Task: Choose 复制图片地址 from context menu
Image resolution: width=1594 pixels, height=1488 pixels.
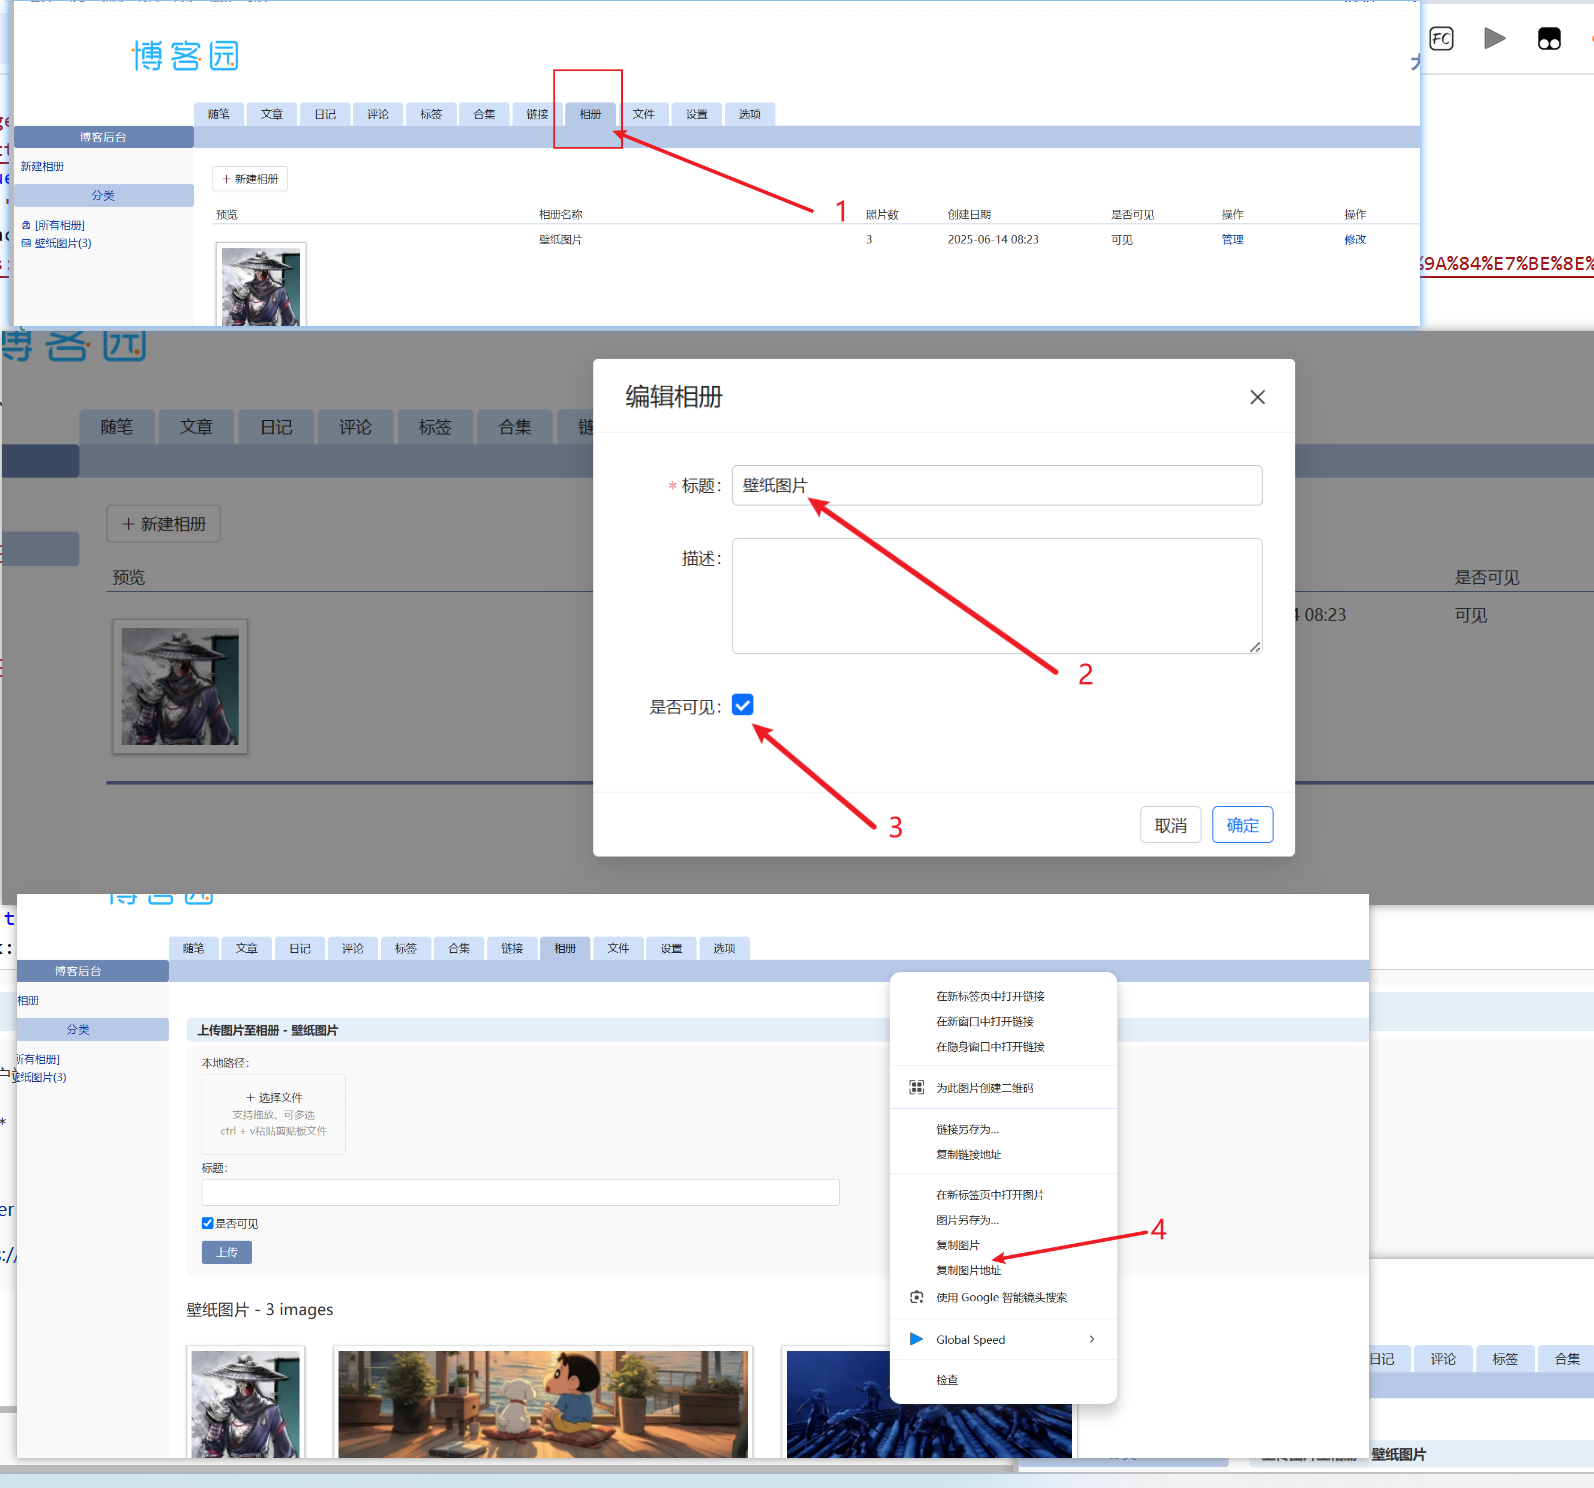Action: pos(1003,1270)
